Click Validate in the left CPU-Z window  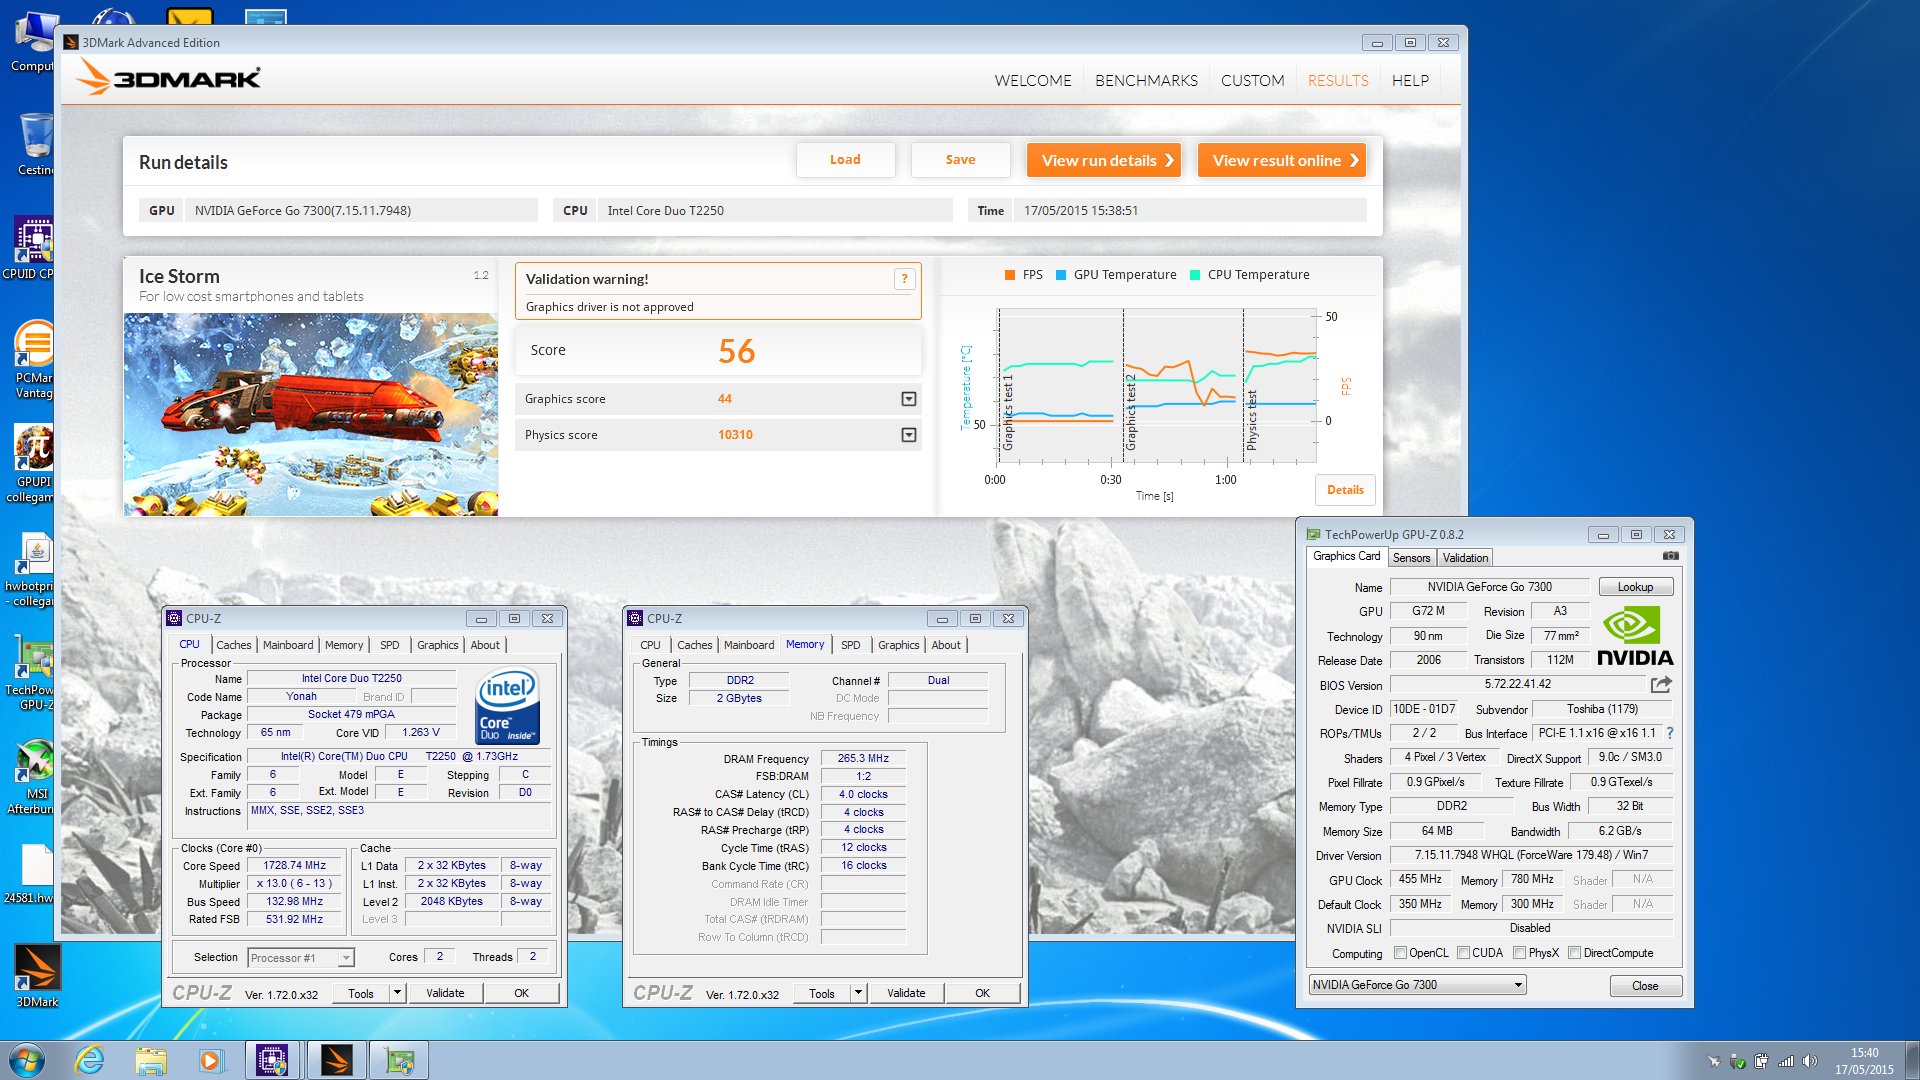(x=445, y=993)
